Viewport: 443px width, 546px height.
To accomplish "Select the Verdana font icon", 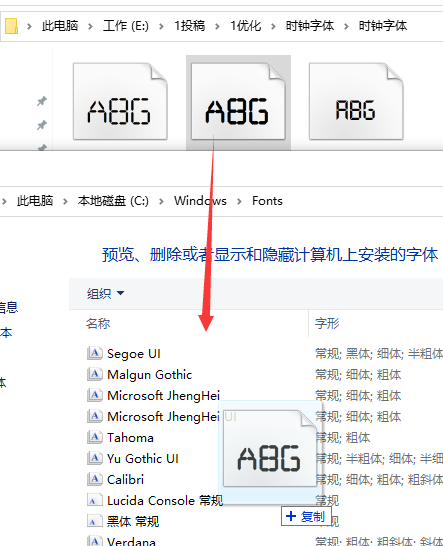I will (95, 541).
